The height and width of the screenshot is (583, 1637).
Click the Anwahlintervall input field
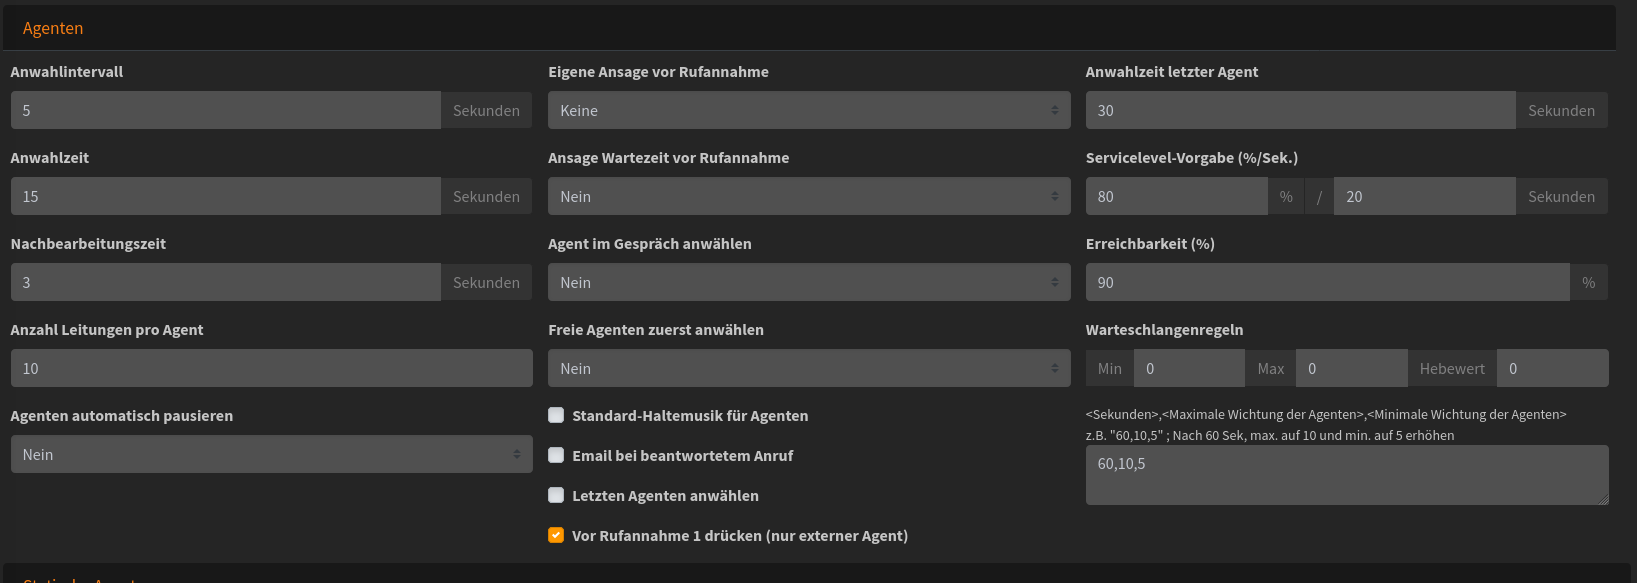click(225, 110)
